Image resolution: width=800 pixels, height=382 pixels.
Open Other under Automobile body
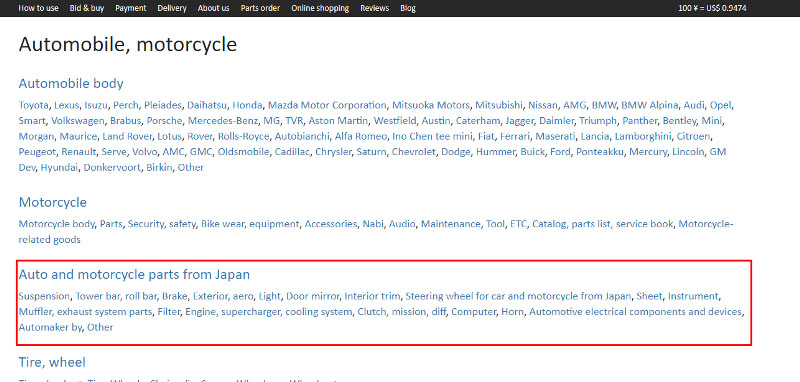pos(191,168)
